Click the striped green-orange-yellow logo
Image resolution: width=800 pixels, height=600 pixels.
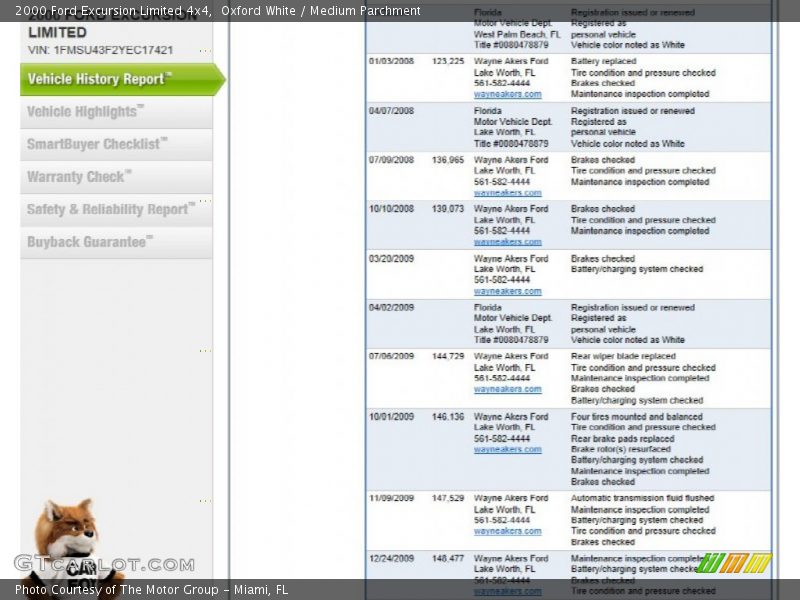coord(734,563)
